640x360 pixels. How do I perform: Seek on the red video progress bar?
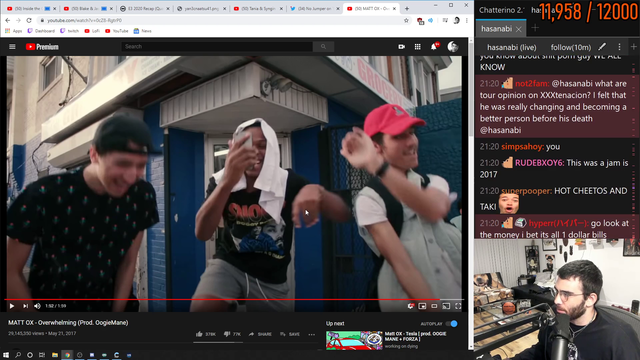pyautogui.click(x=233, y=300)
